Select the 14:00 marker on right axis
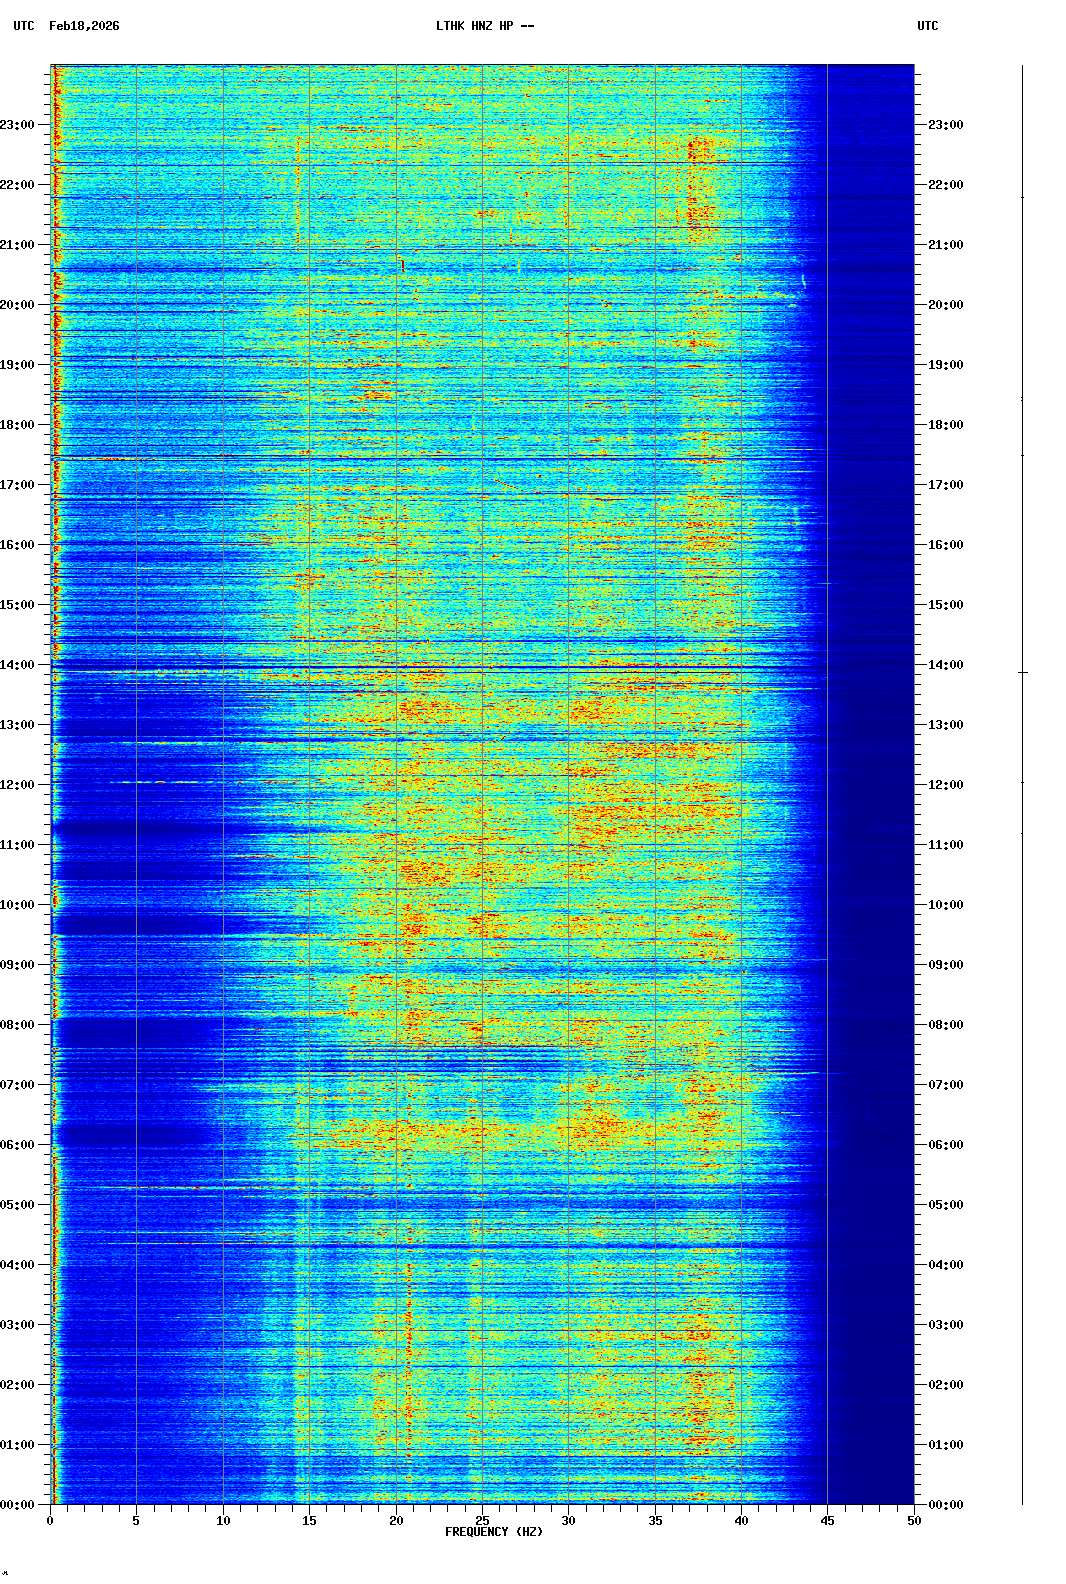1066x1584 pixels. 945,665
